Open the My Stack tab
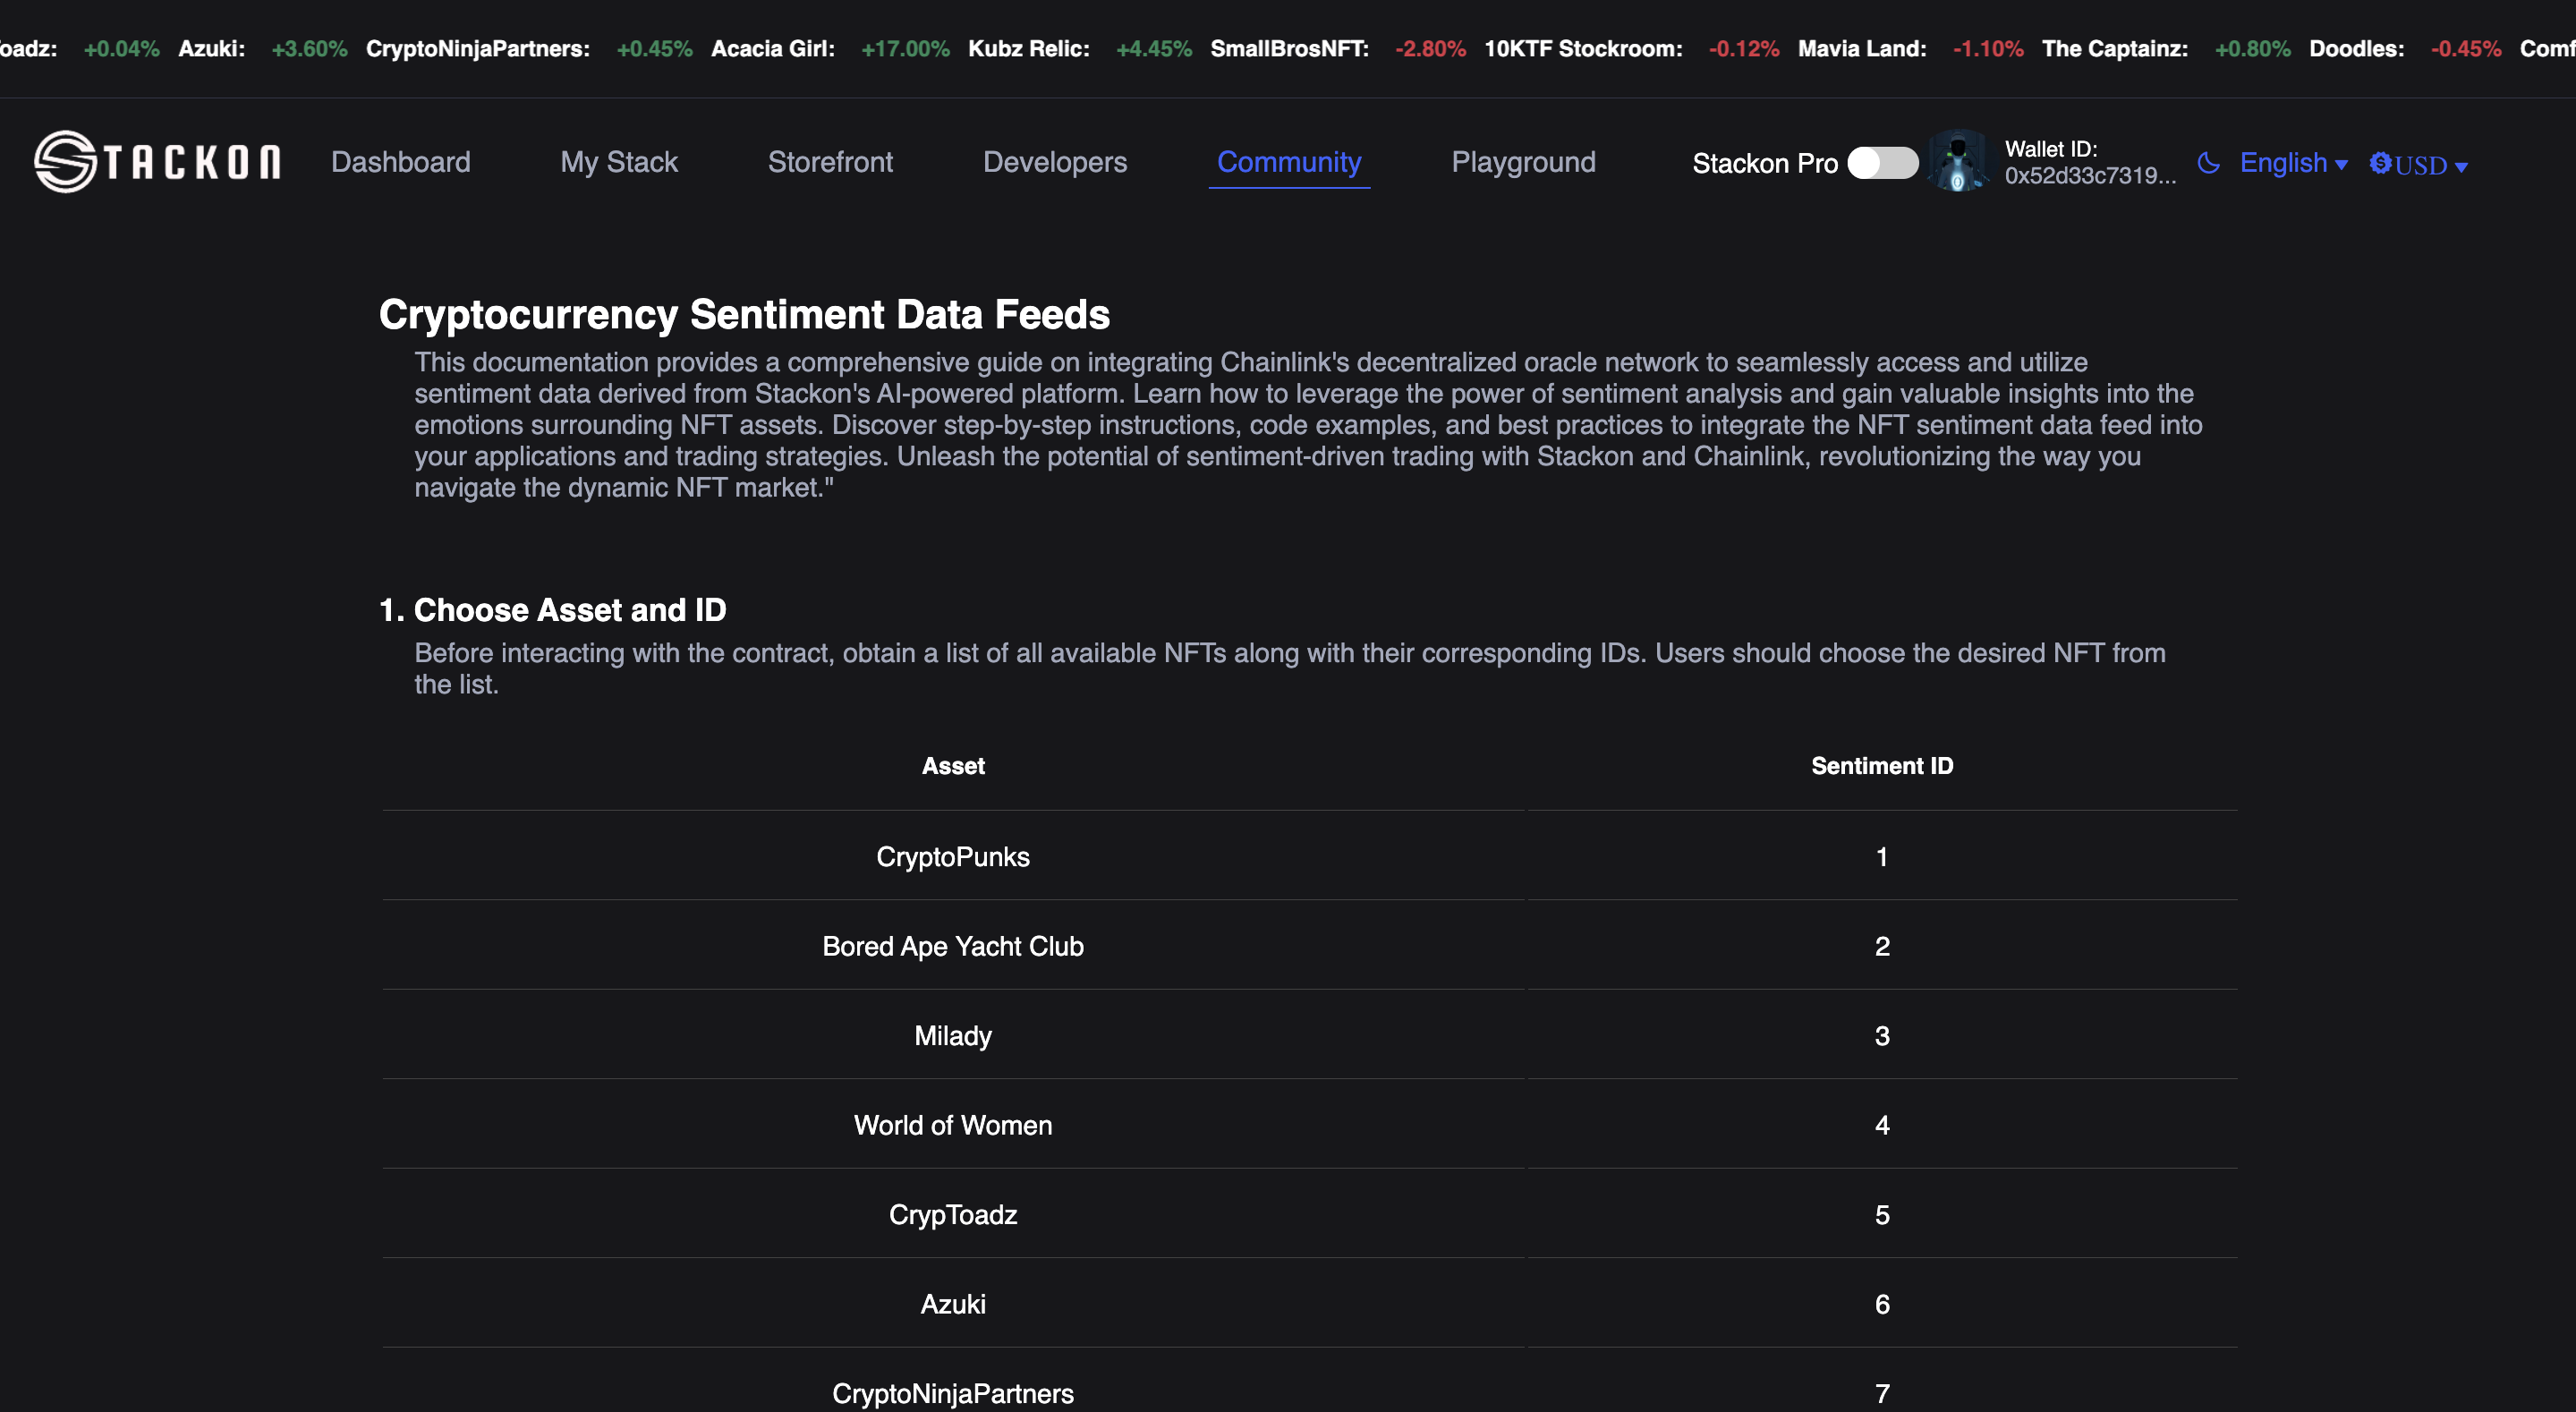The width and height of the screenshot is (2576, 1412). [619, 162]
